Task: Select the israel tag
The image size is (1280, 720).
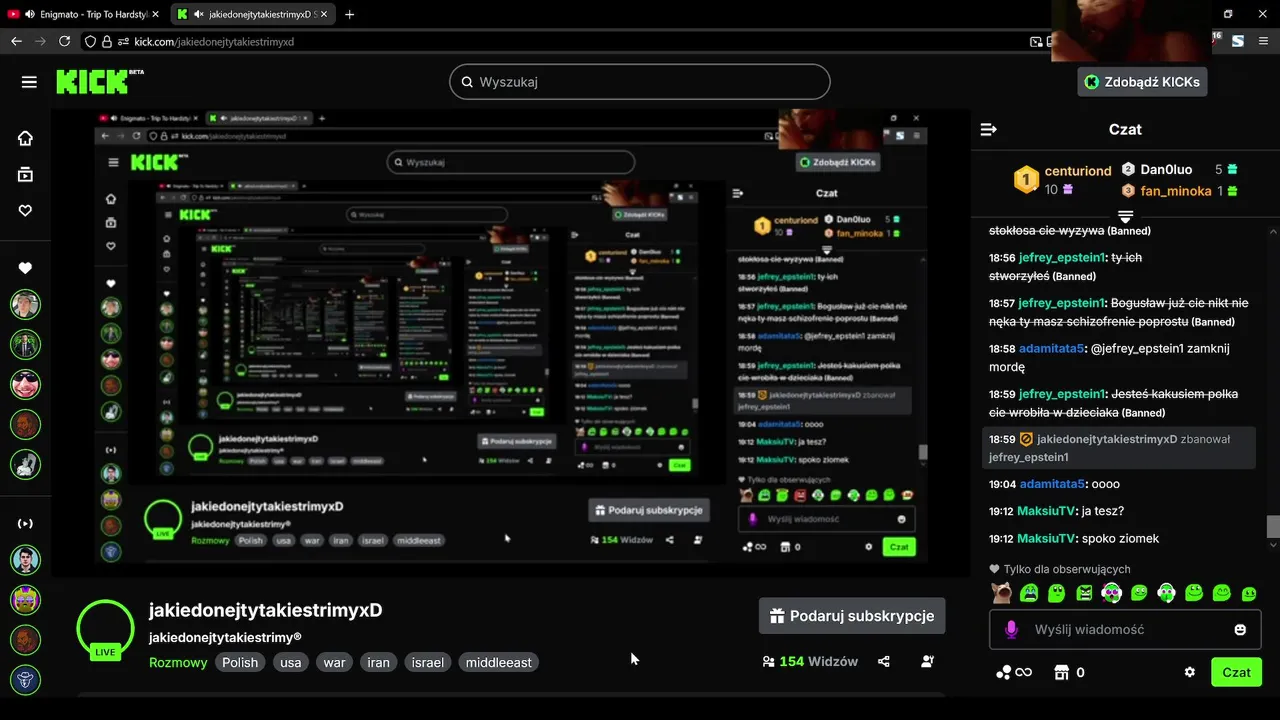Action: [x=428, y=662]
